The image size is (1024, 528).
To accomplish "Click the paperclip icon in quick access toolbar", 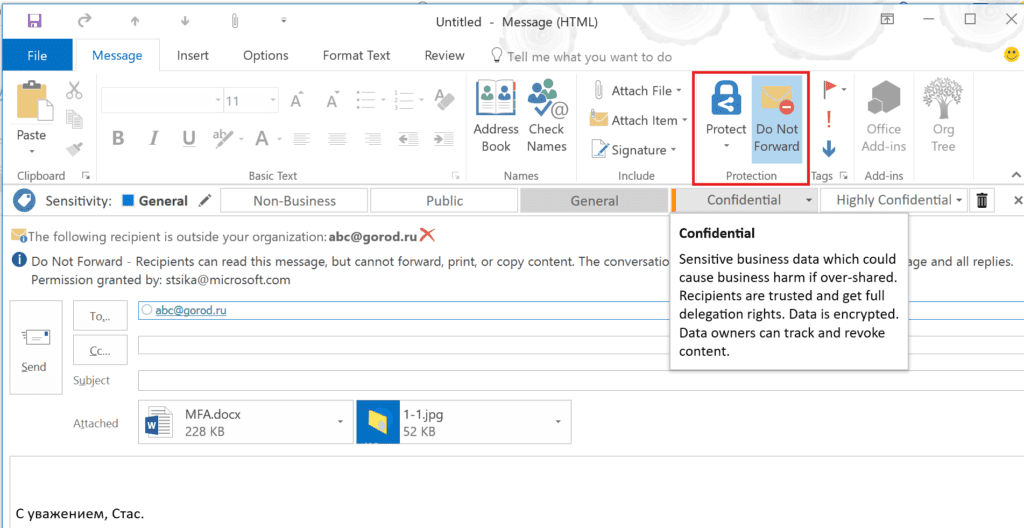I will point(234,21).
